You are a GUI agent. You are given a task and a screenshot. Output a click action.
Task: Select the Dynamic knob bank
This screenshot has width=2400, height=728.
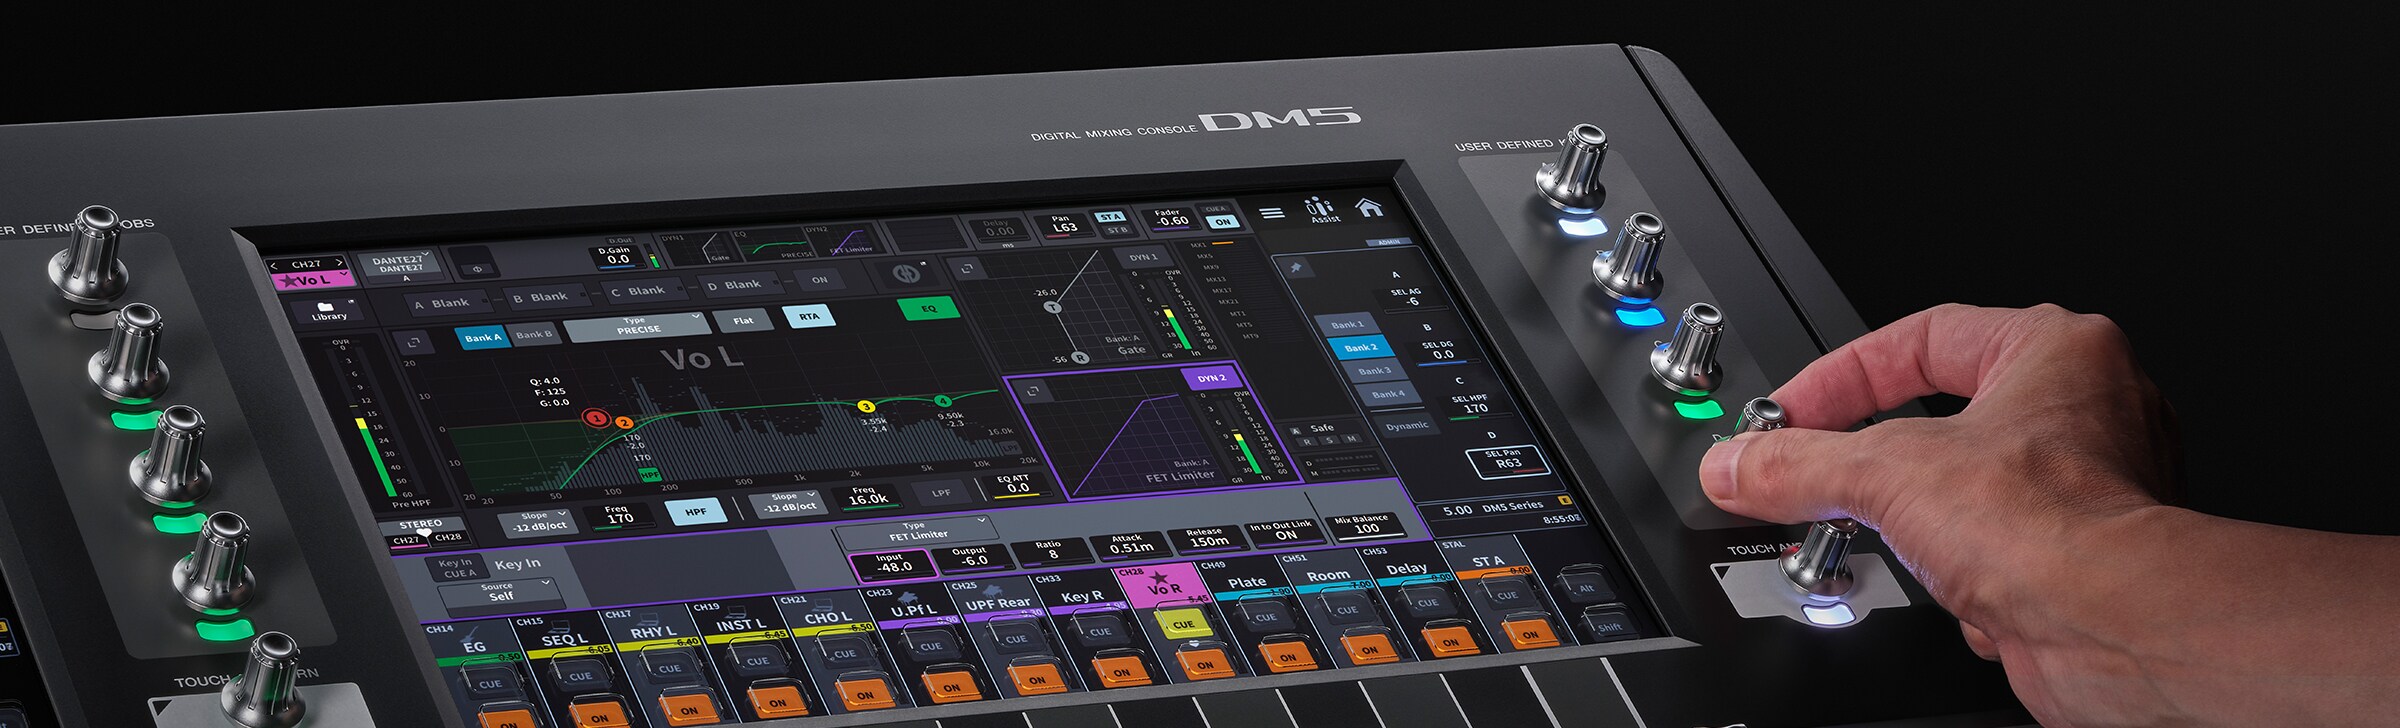tap(1407, 426)
